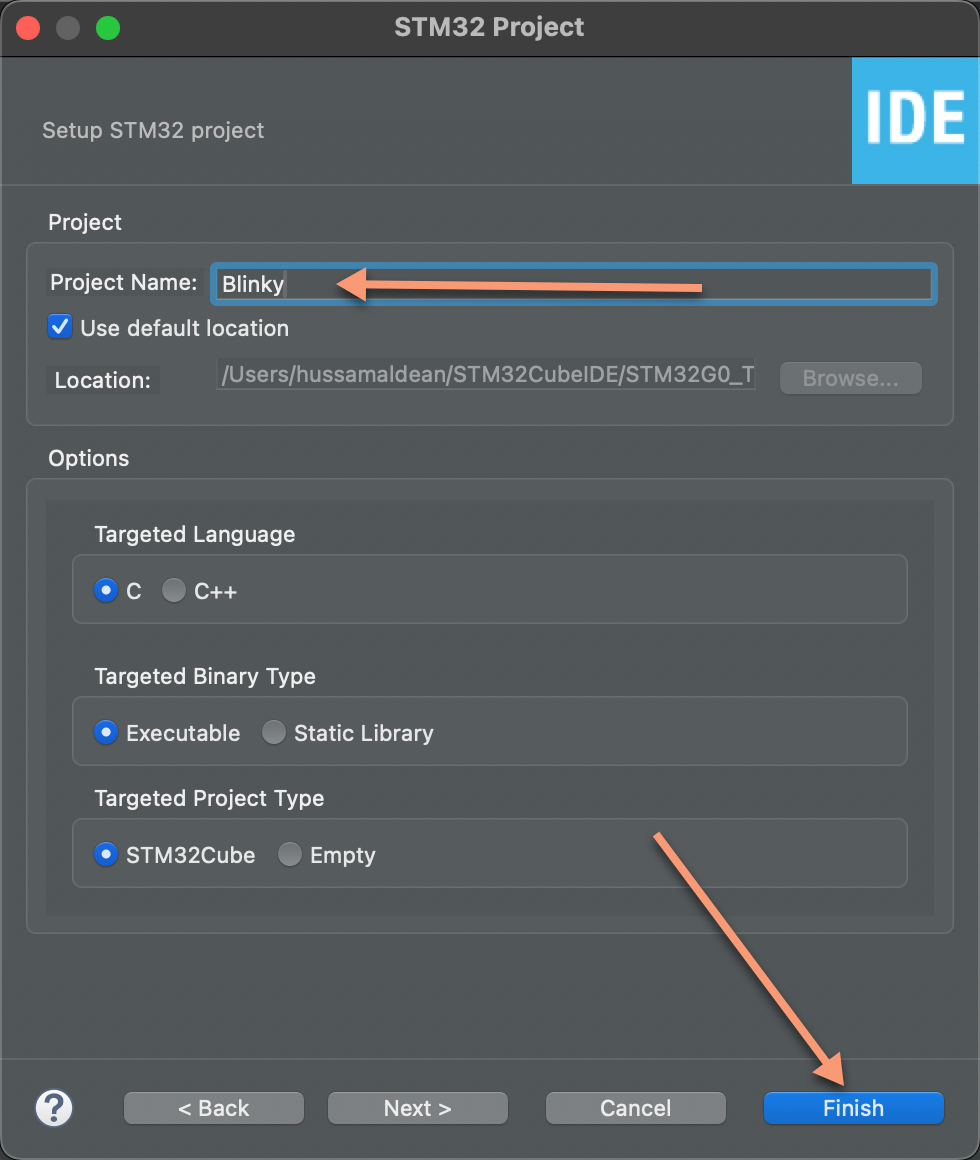Select the Executable binary type option
The height and width of the screenshot is (1160, 980).
(x=105, y=732)
